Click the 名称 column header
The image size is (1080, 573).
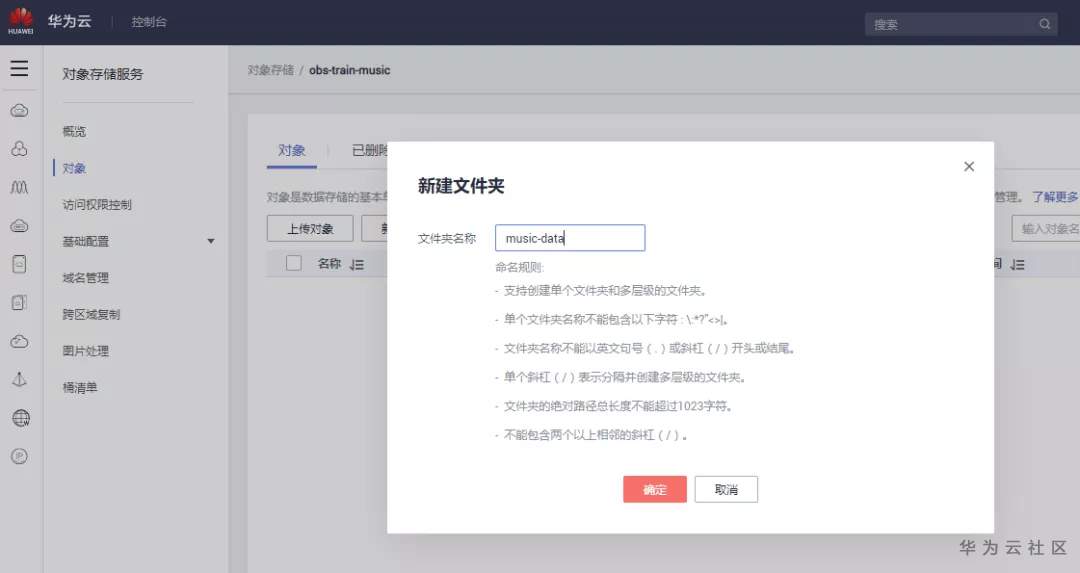[329, 264]
